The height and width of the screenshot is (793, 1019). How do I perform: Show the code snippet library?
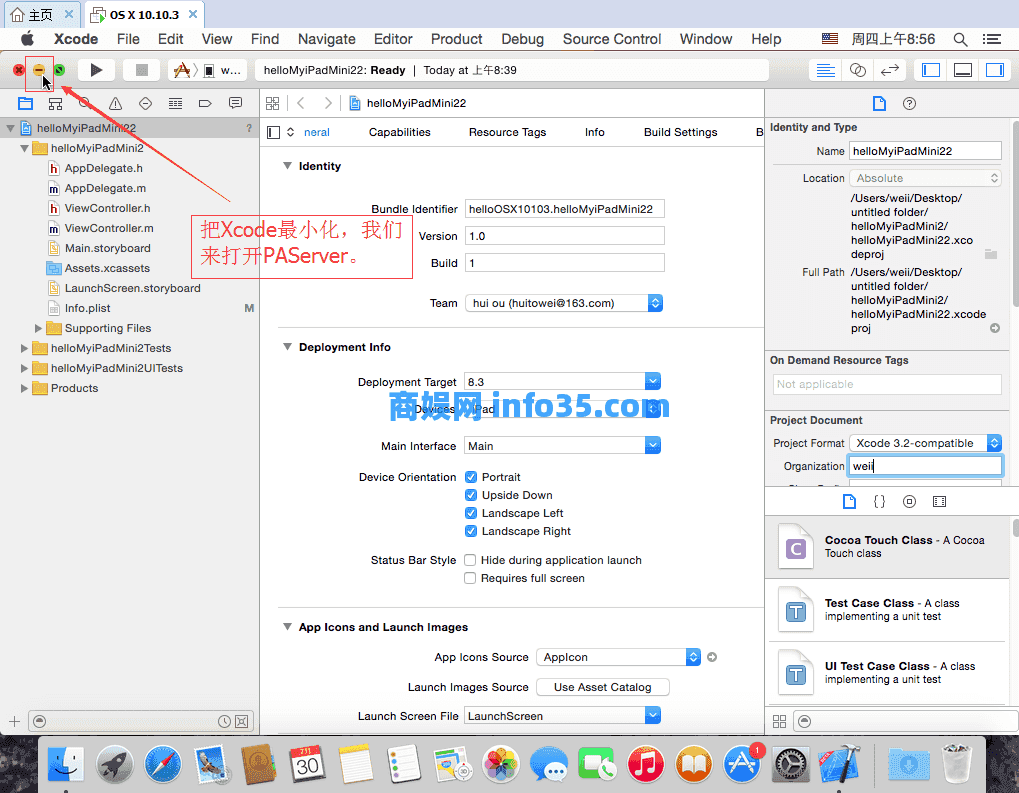[x=879, y=501]
